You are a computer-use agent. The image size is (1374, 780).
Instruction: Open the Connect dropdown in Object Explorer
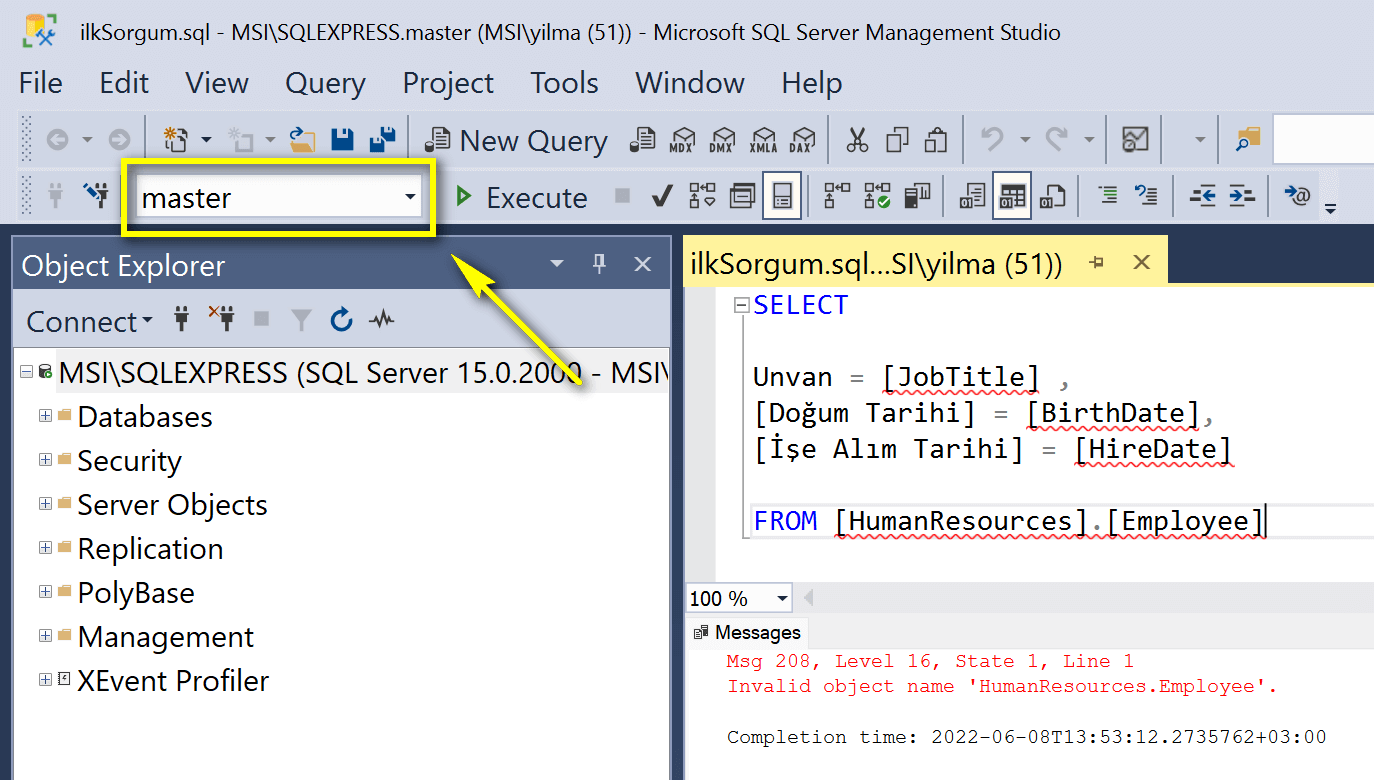coord(90,321)
